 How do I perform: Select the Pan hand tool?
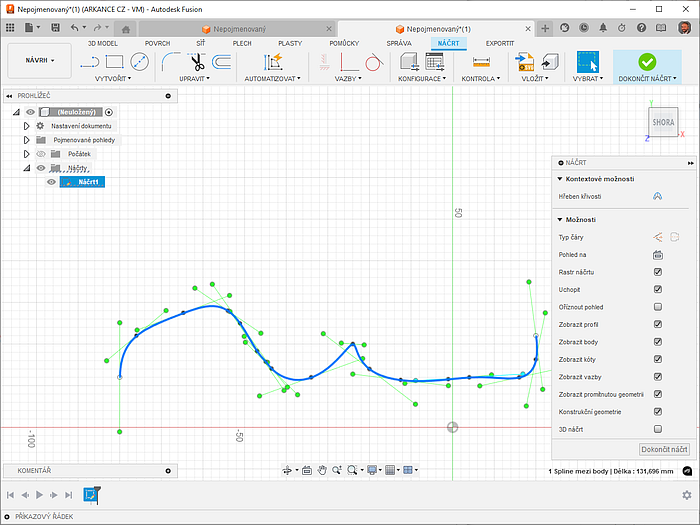323,470
